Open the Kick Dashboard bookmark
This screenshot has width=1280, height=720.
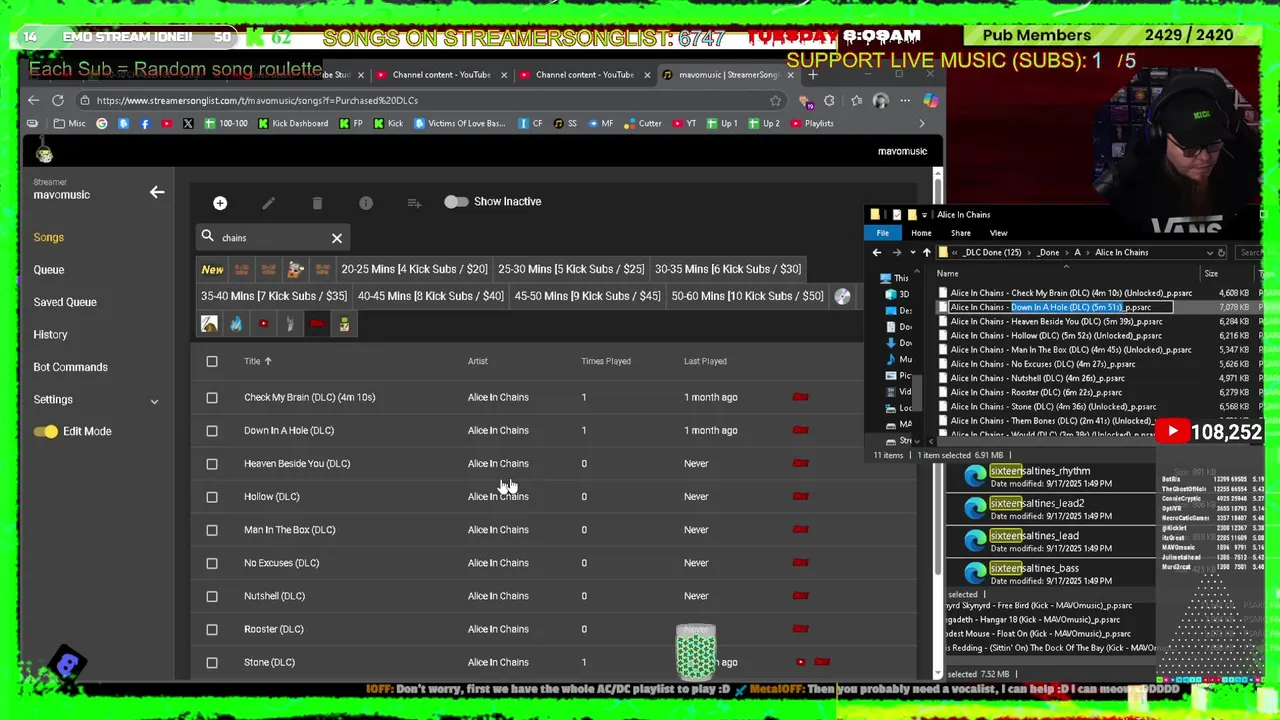point(292,123)
